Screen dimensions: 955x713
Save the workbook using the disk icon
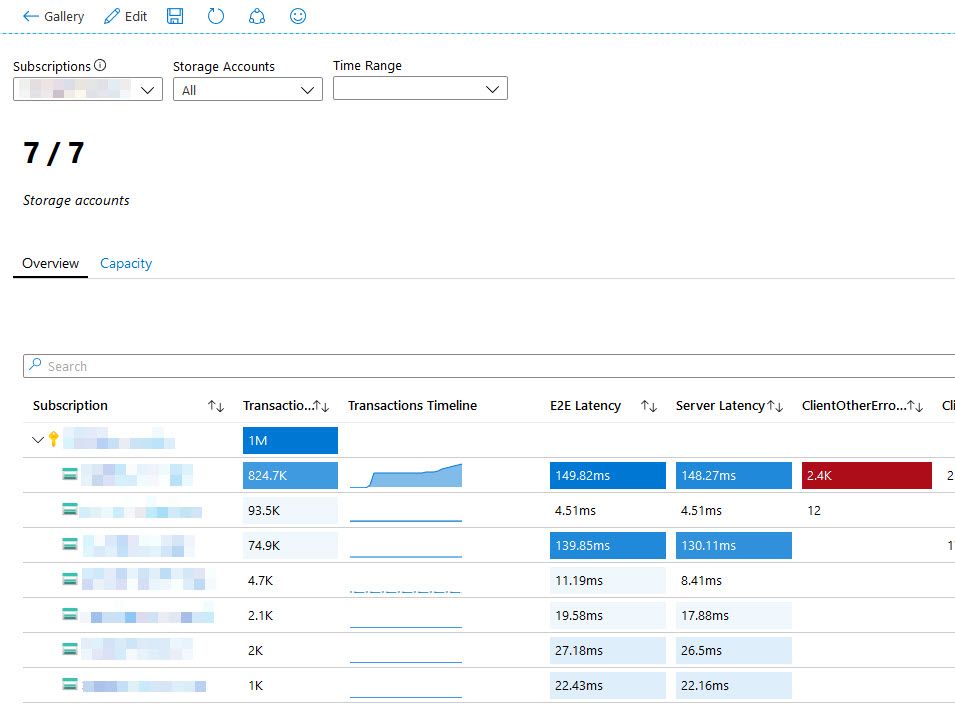(175, 15)
